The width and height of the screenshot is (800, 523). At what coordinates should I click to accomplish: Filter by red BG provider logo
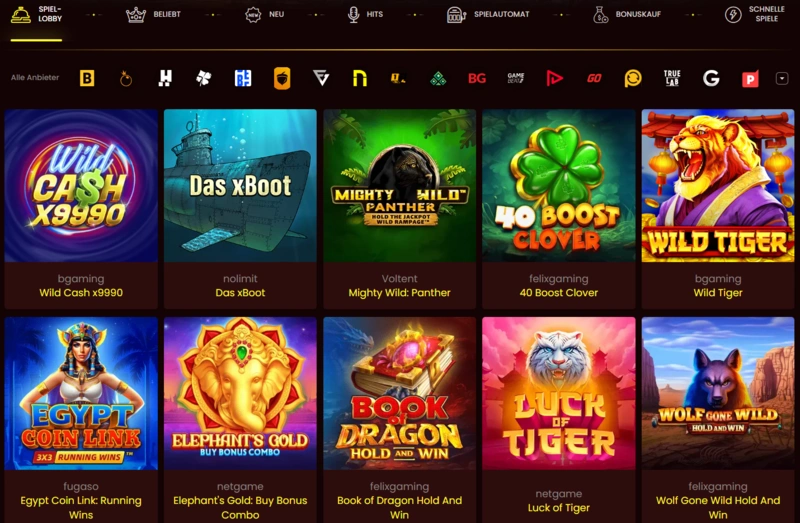click(477, 78)
